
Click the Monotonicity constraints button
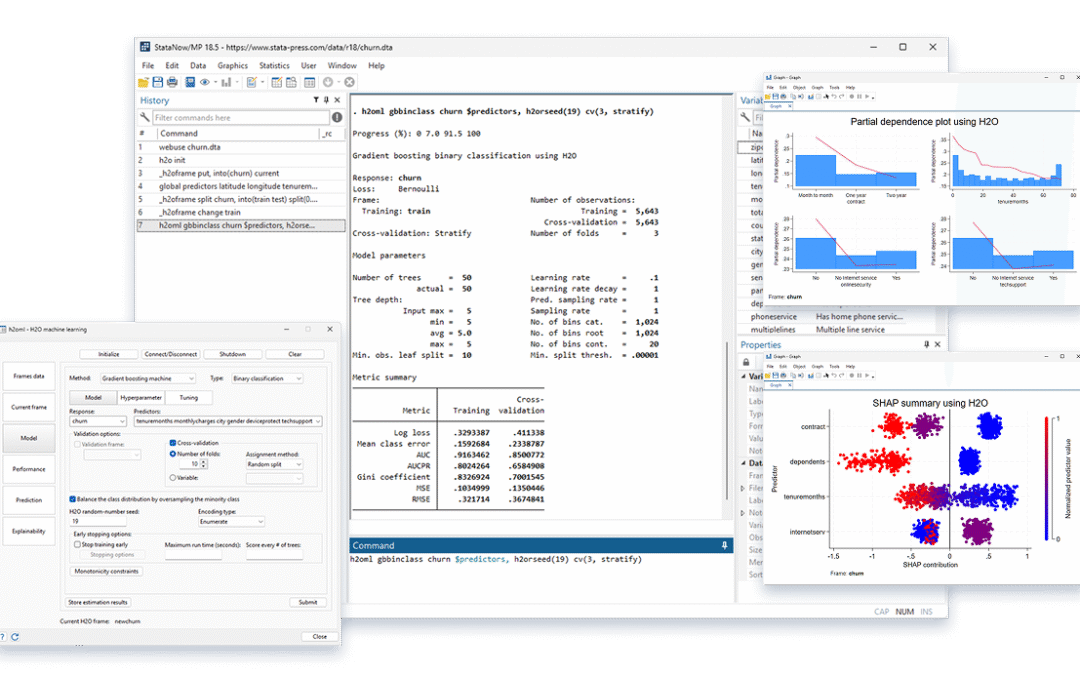[106, 571]
